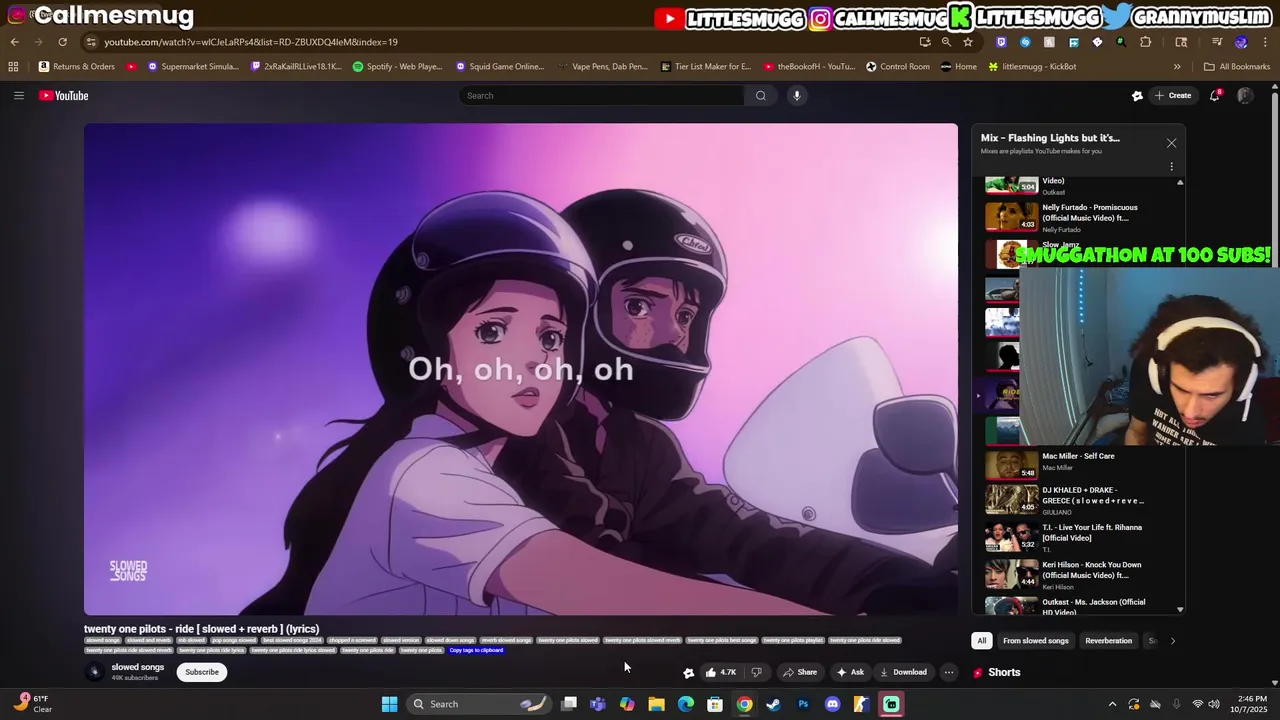Download the video

(903, 672)
